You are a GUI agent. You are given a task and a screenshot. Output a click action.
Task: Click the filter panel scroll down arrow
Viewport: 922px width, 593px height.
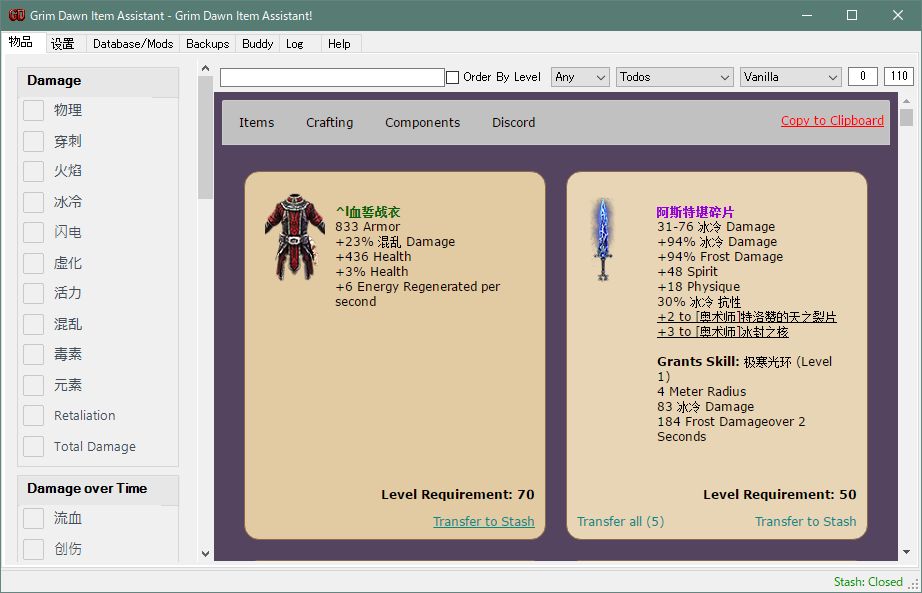(x=205, y=554)
